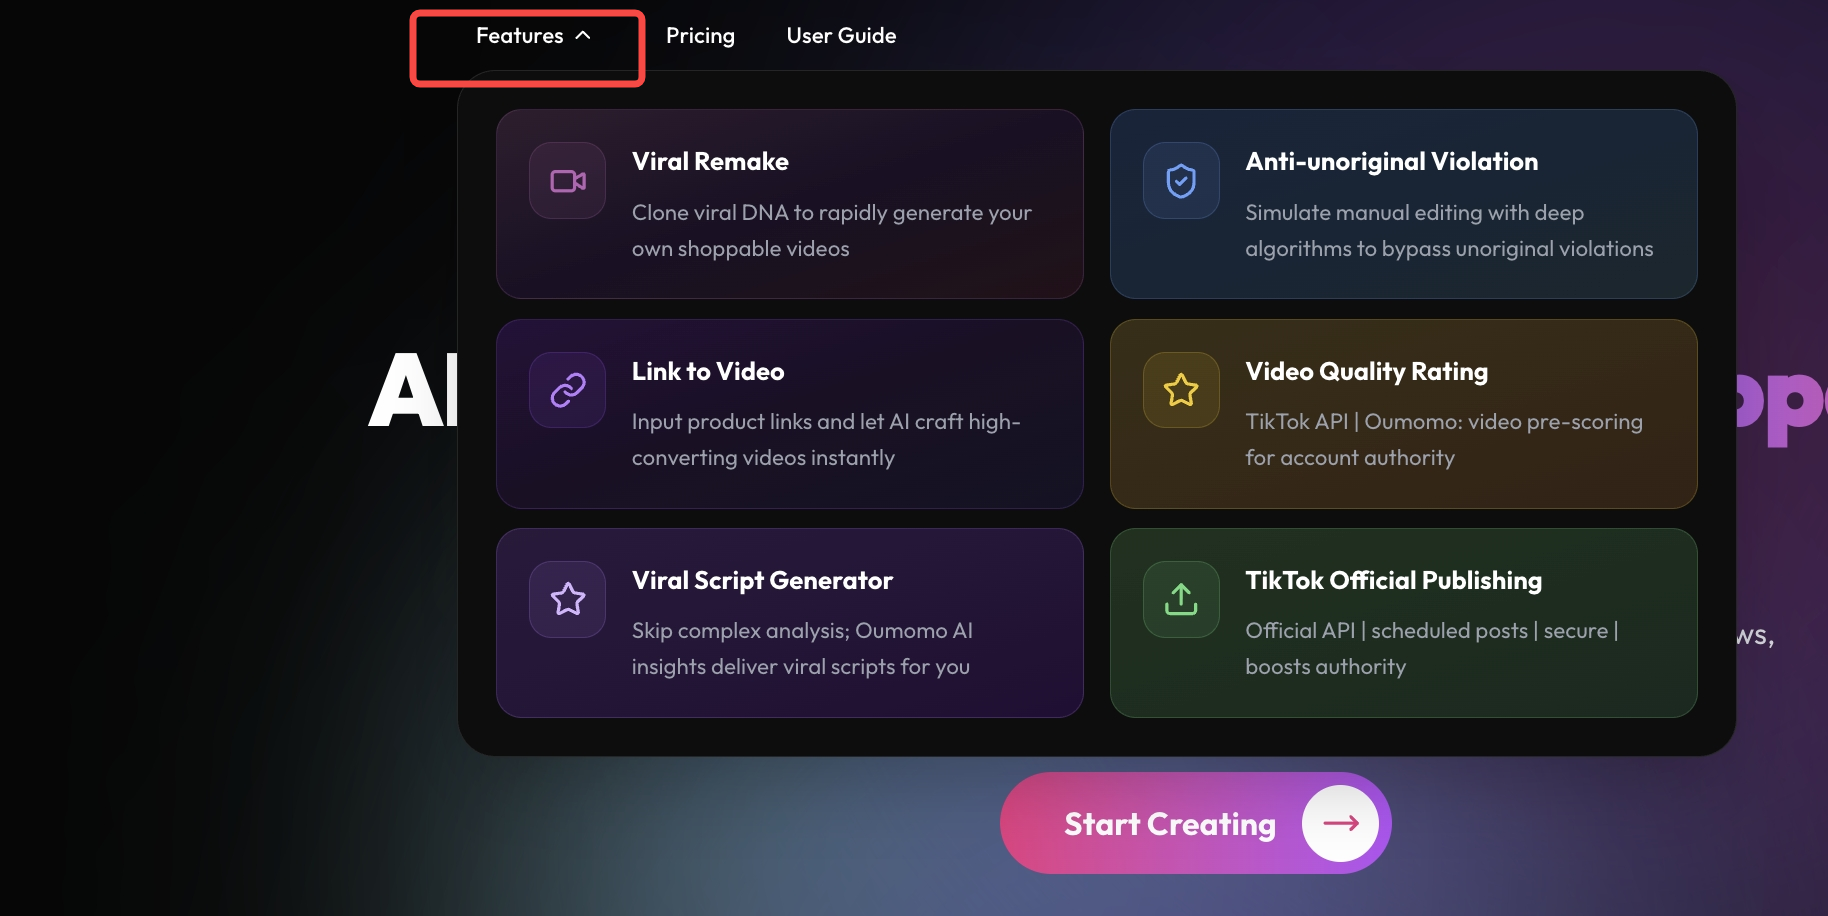The width and height of the screenshot is (1828, 916).
Task: Click the 'Clone viral DNA' description text
Action: (832, 231)
